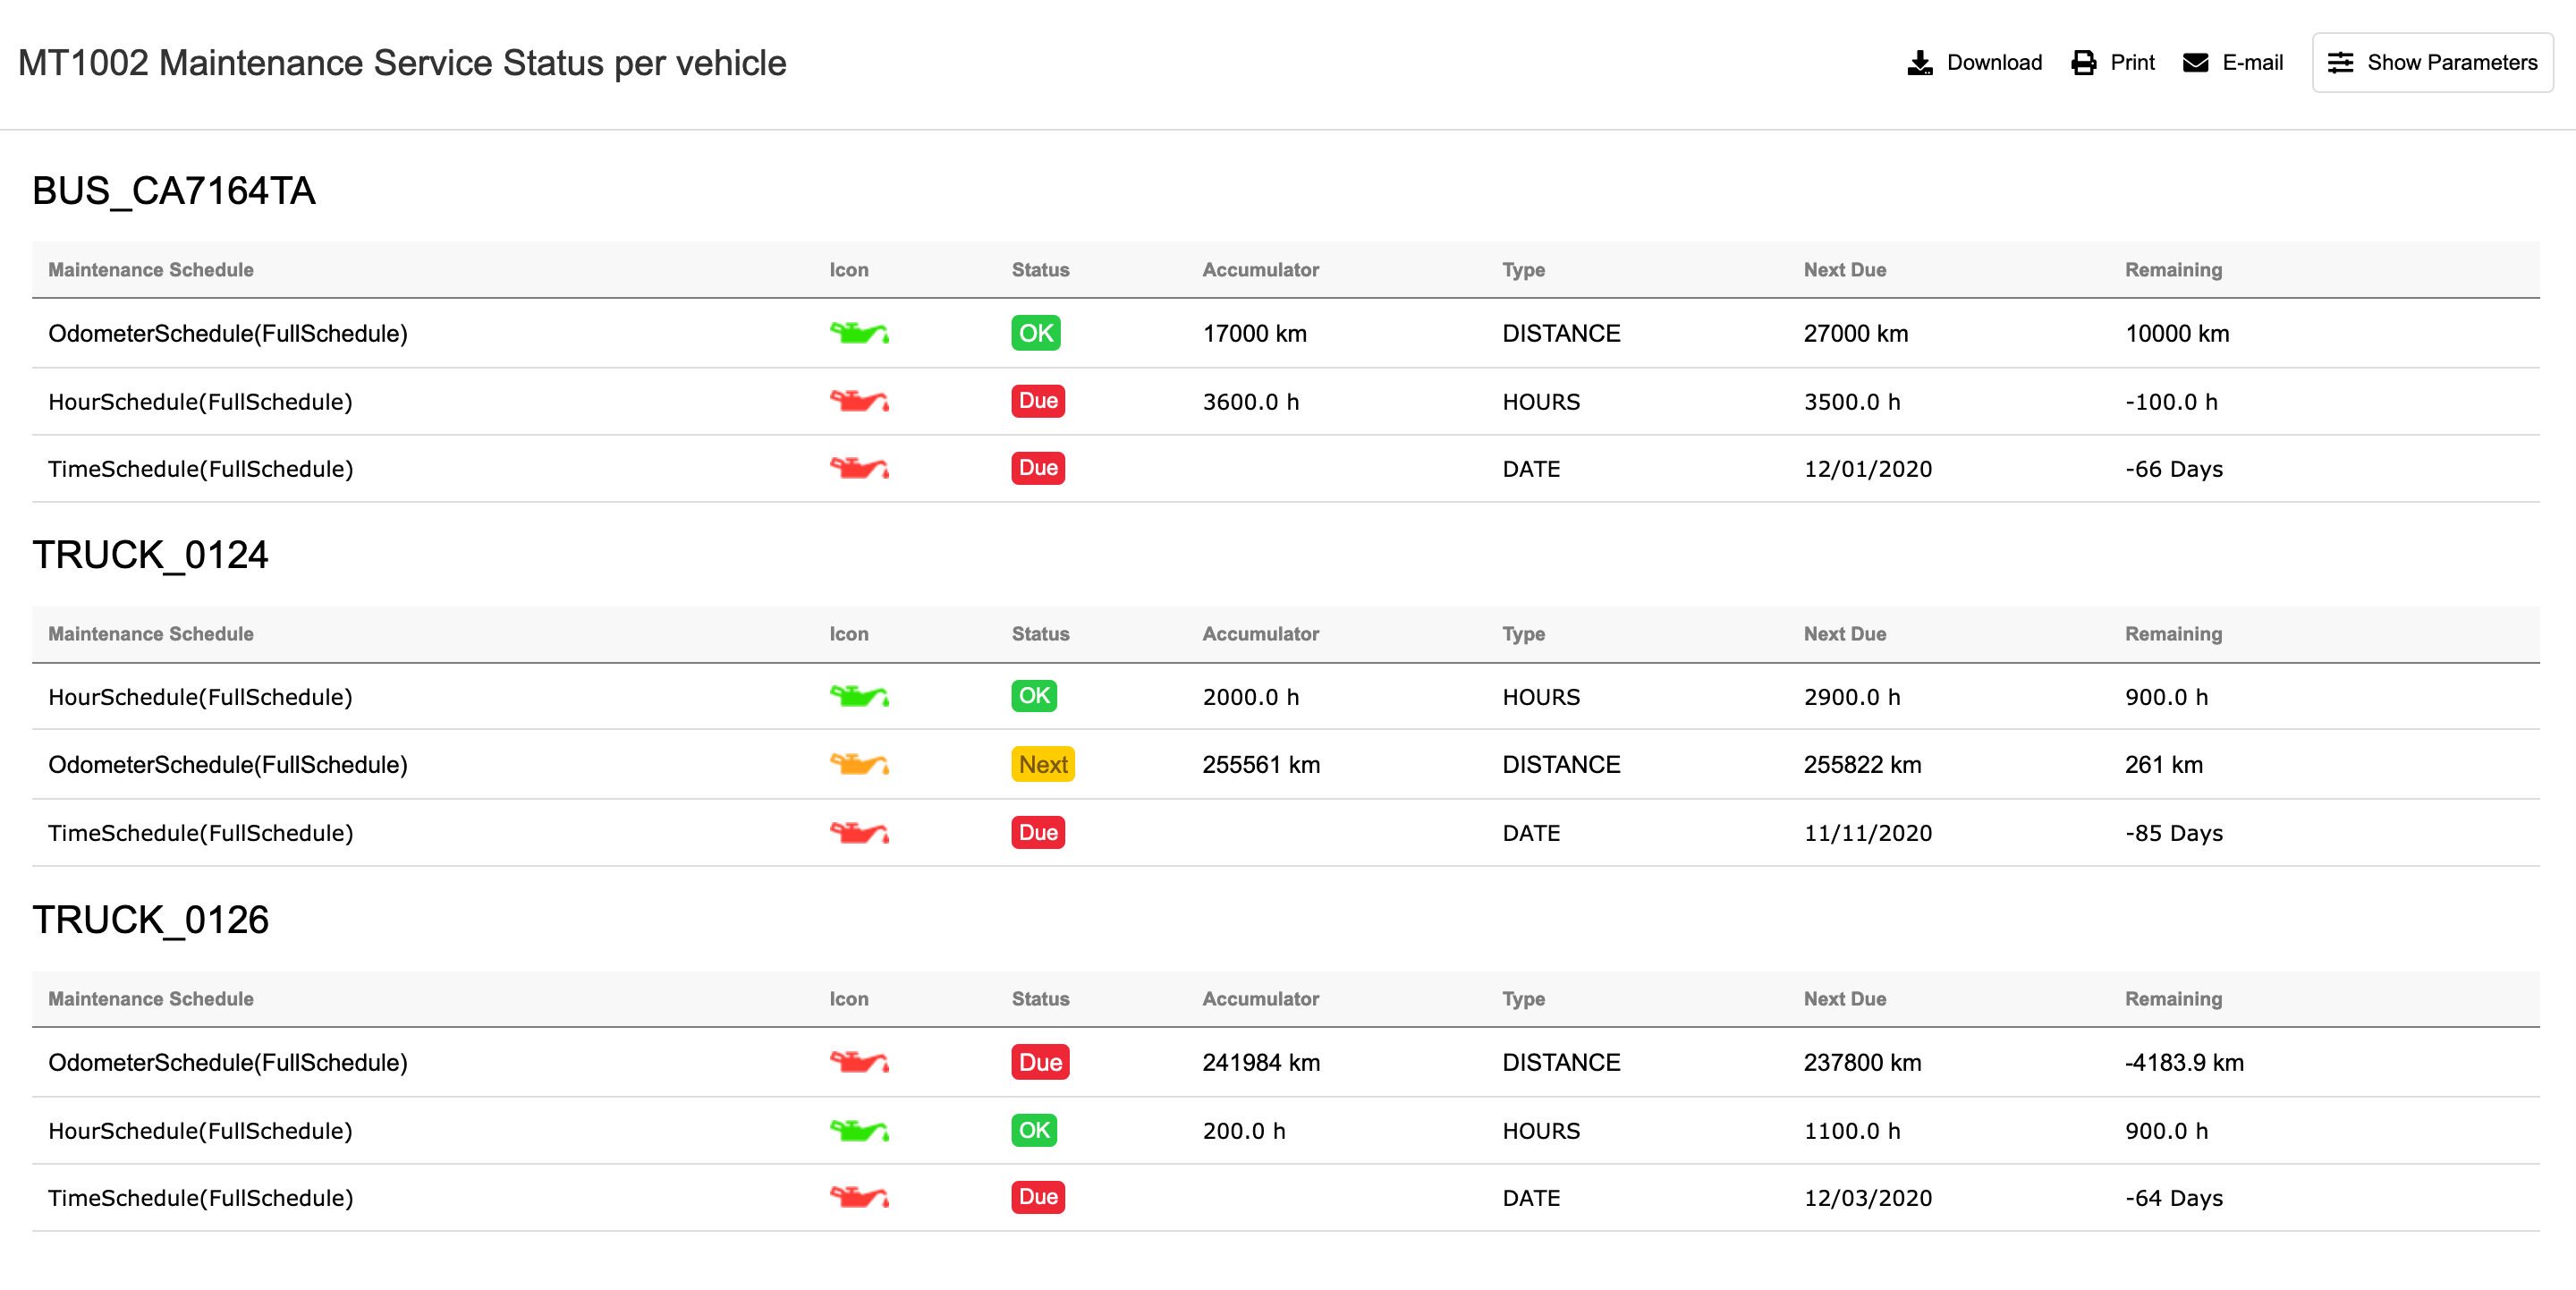Click Due badge in TRUCK_0126 OdometerSchedule row

1040,1062
